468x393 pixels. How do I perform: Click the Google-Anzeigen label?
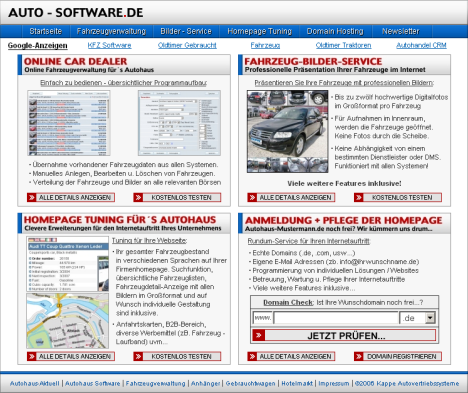coord(38,45)
